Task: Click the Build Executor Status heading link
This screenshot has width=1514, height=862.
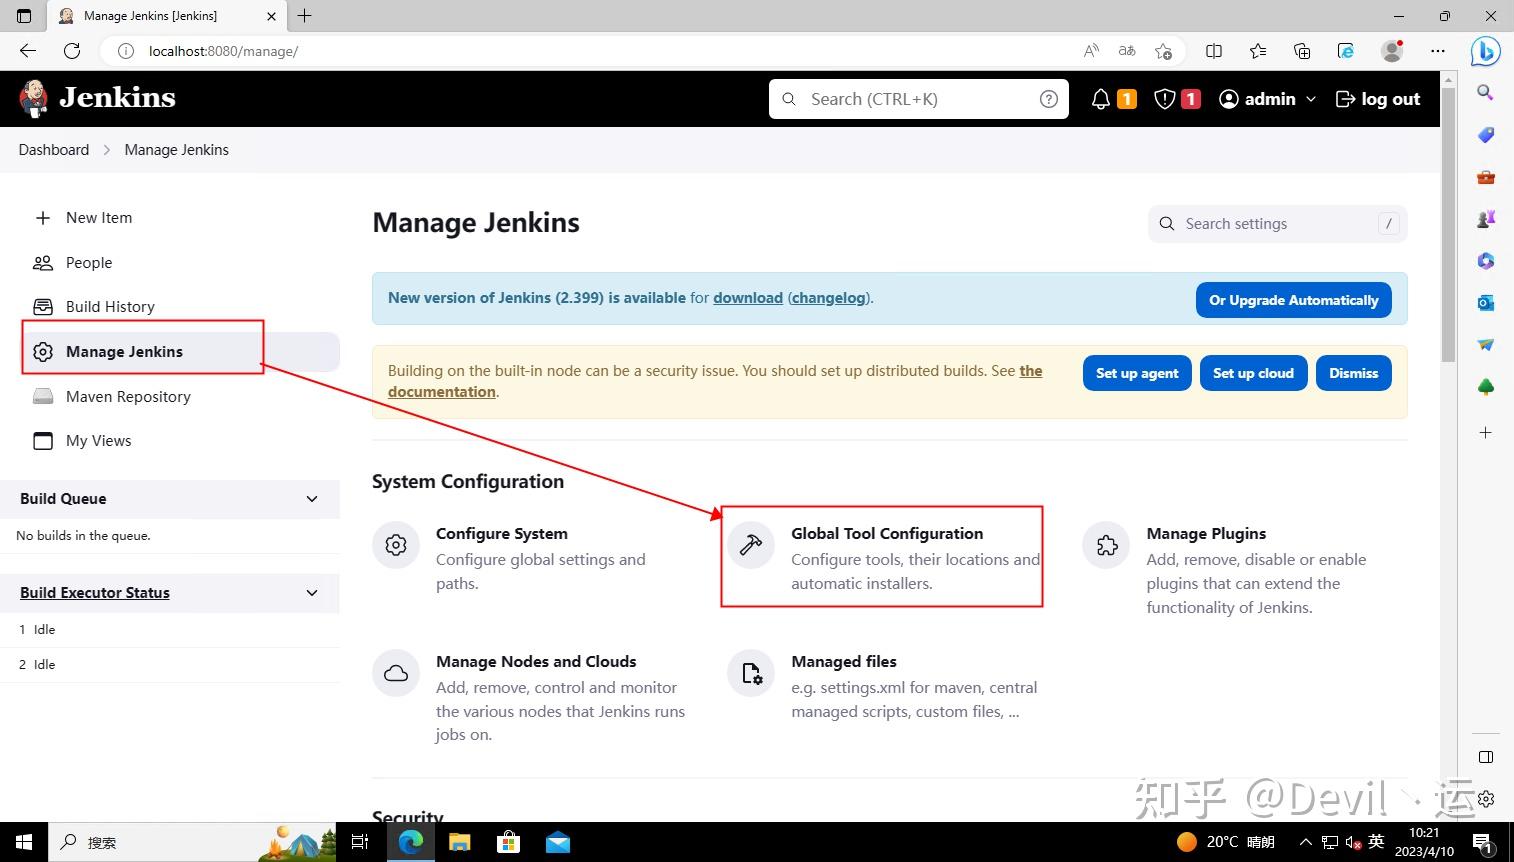Action: (95, 593)
